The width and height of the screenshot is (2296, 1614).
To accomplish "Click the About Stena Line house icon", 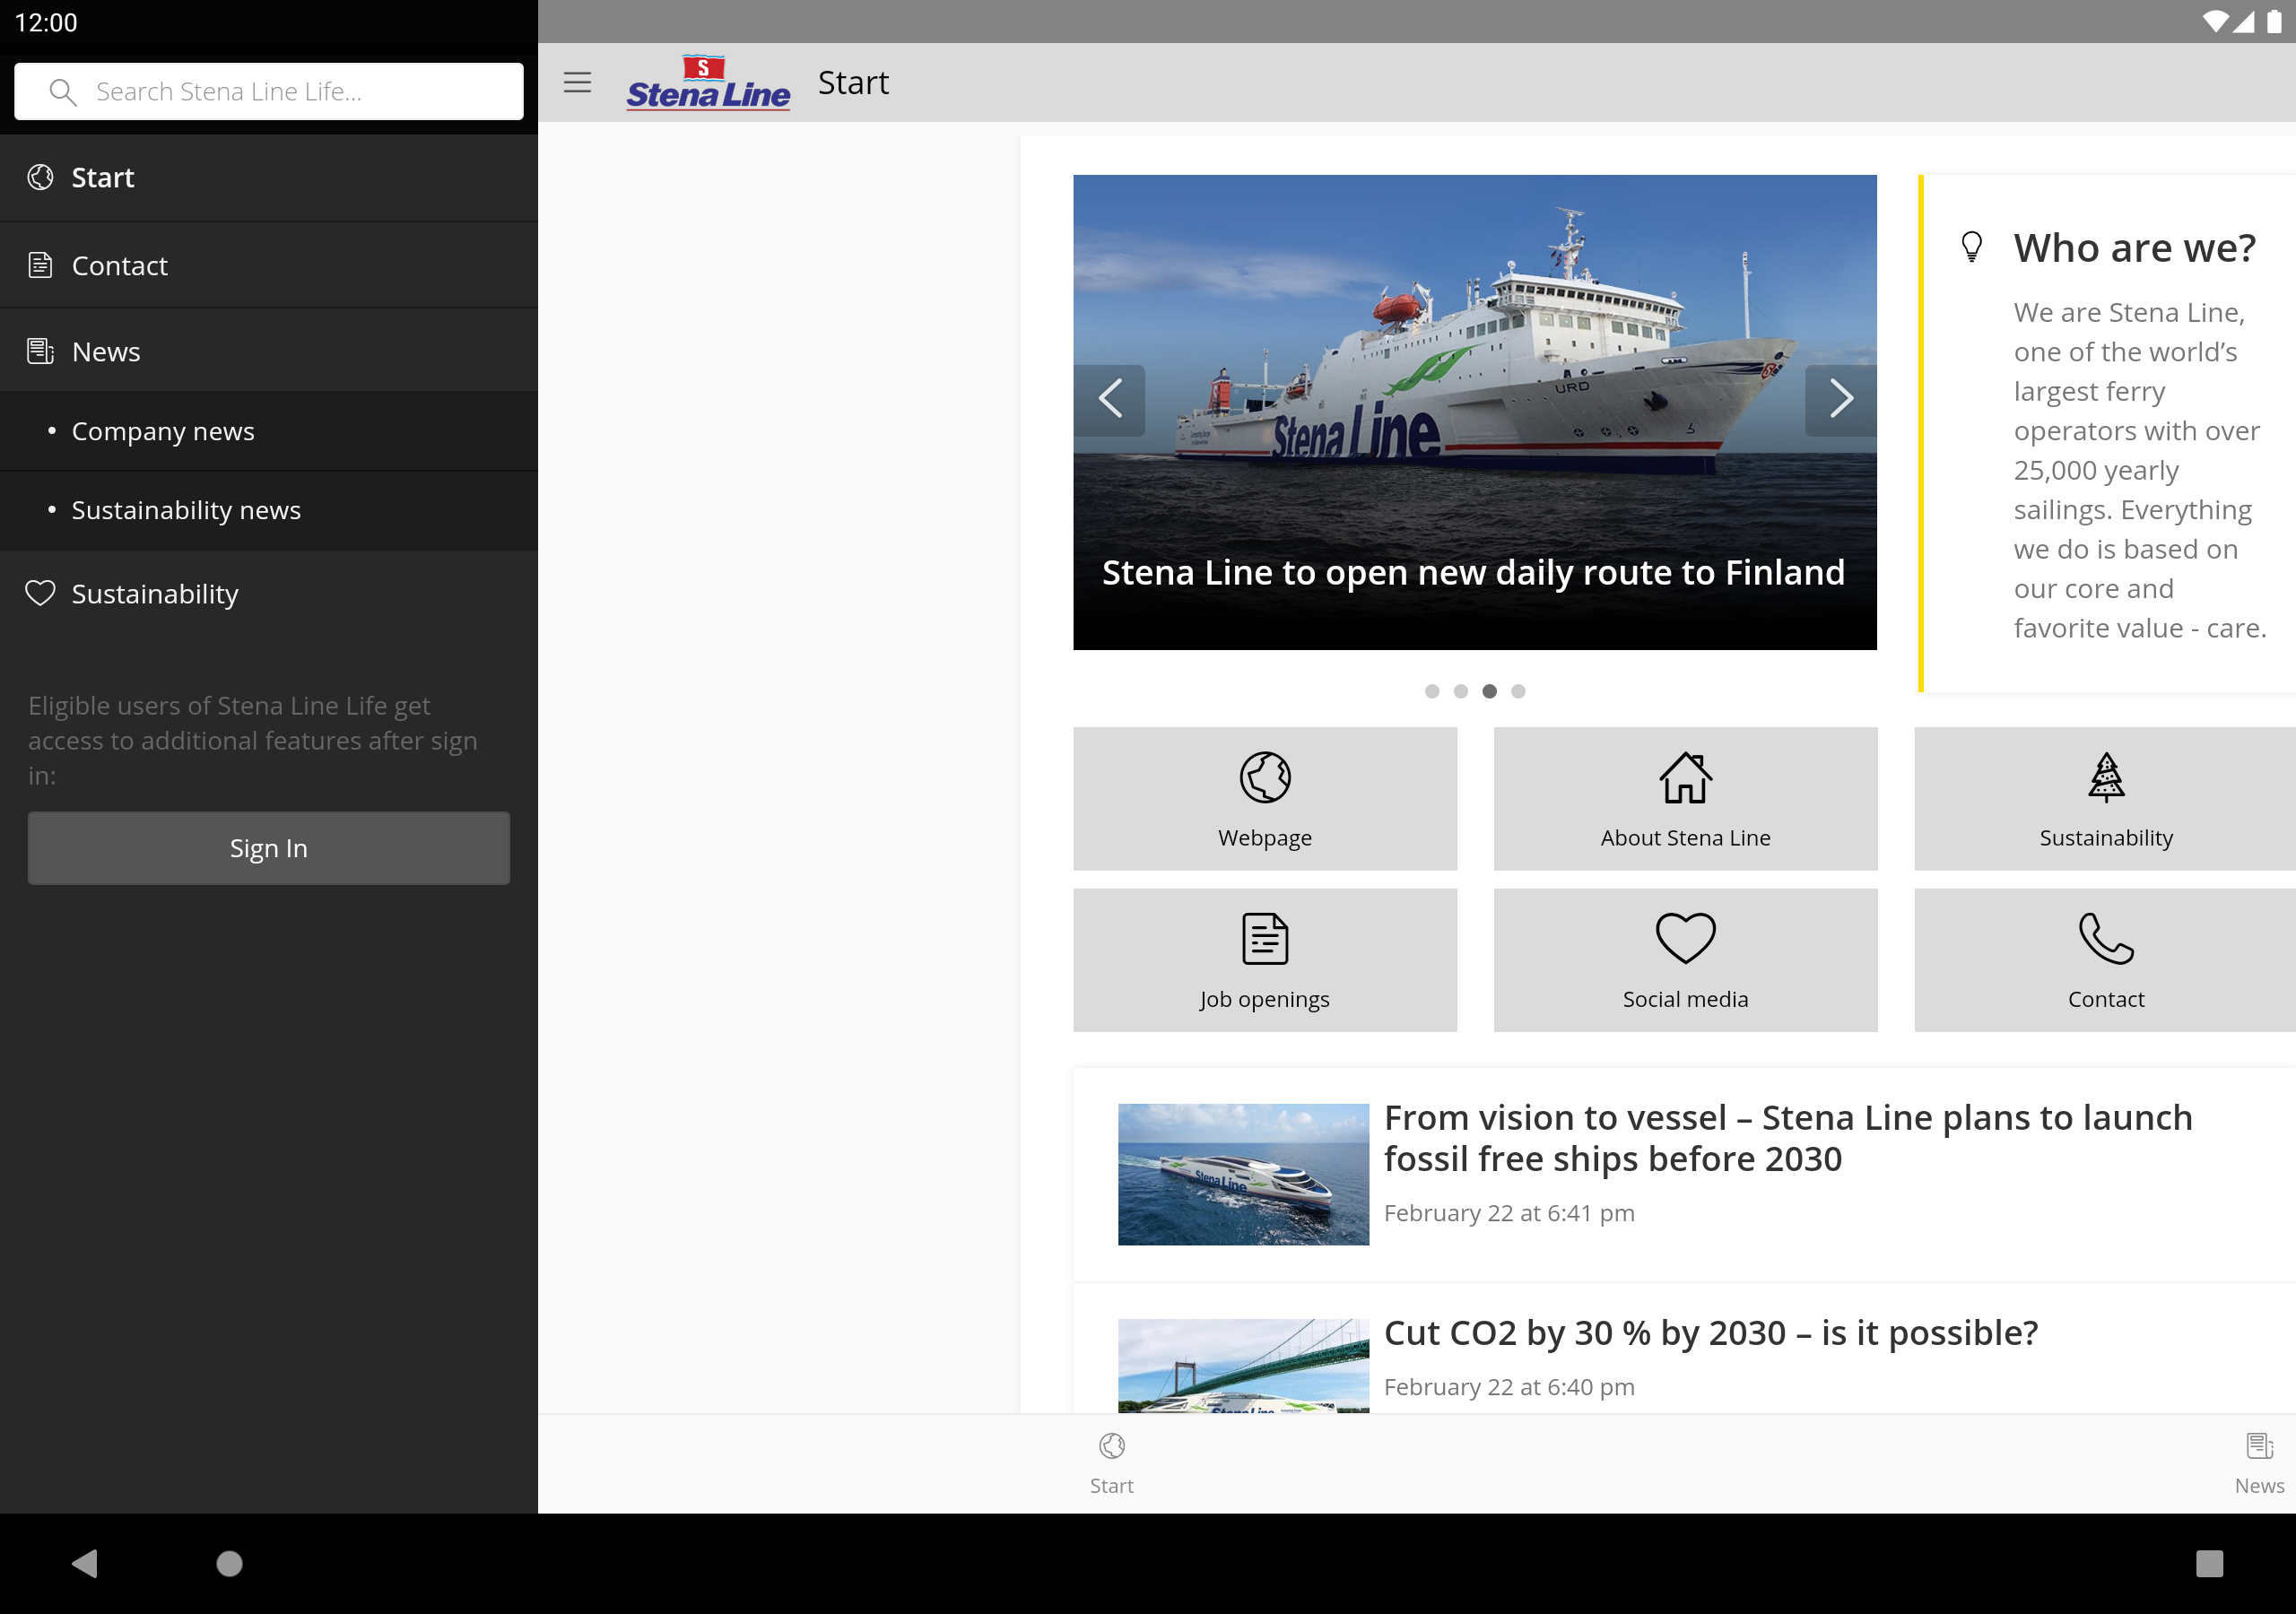I will tap(1685, 777).
